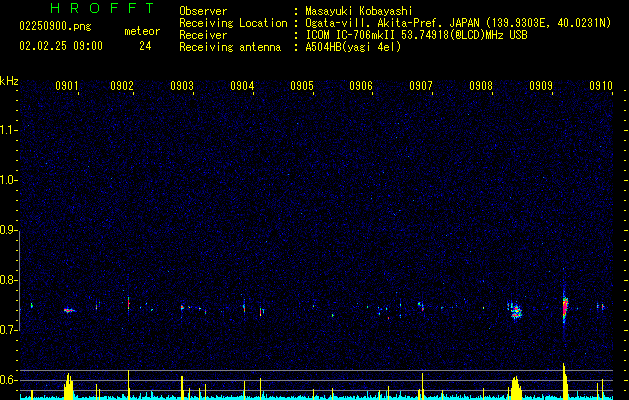Click the Receiving antenna label
Viewport: 629px width, 400px height.
pos(230,47)
